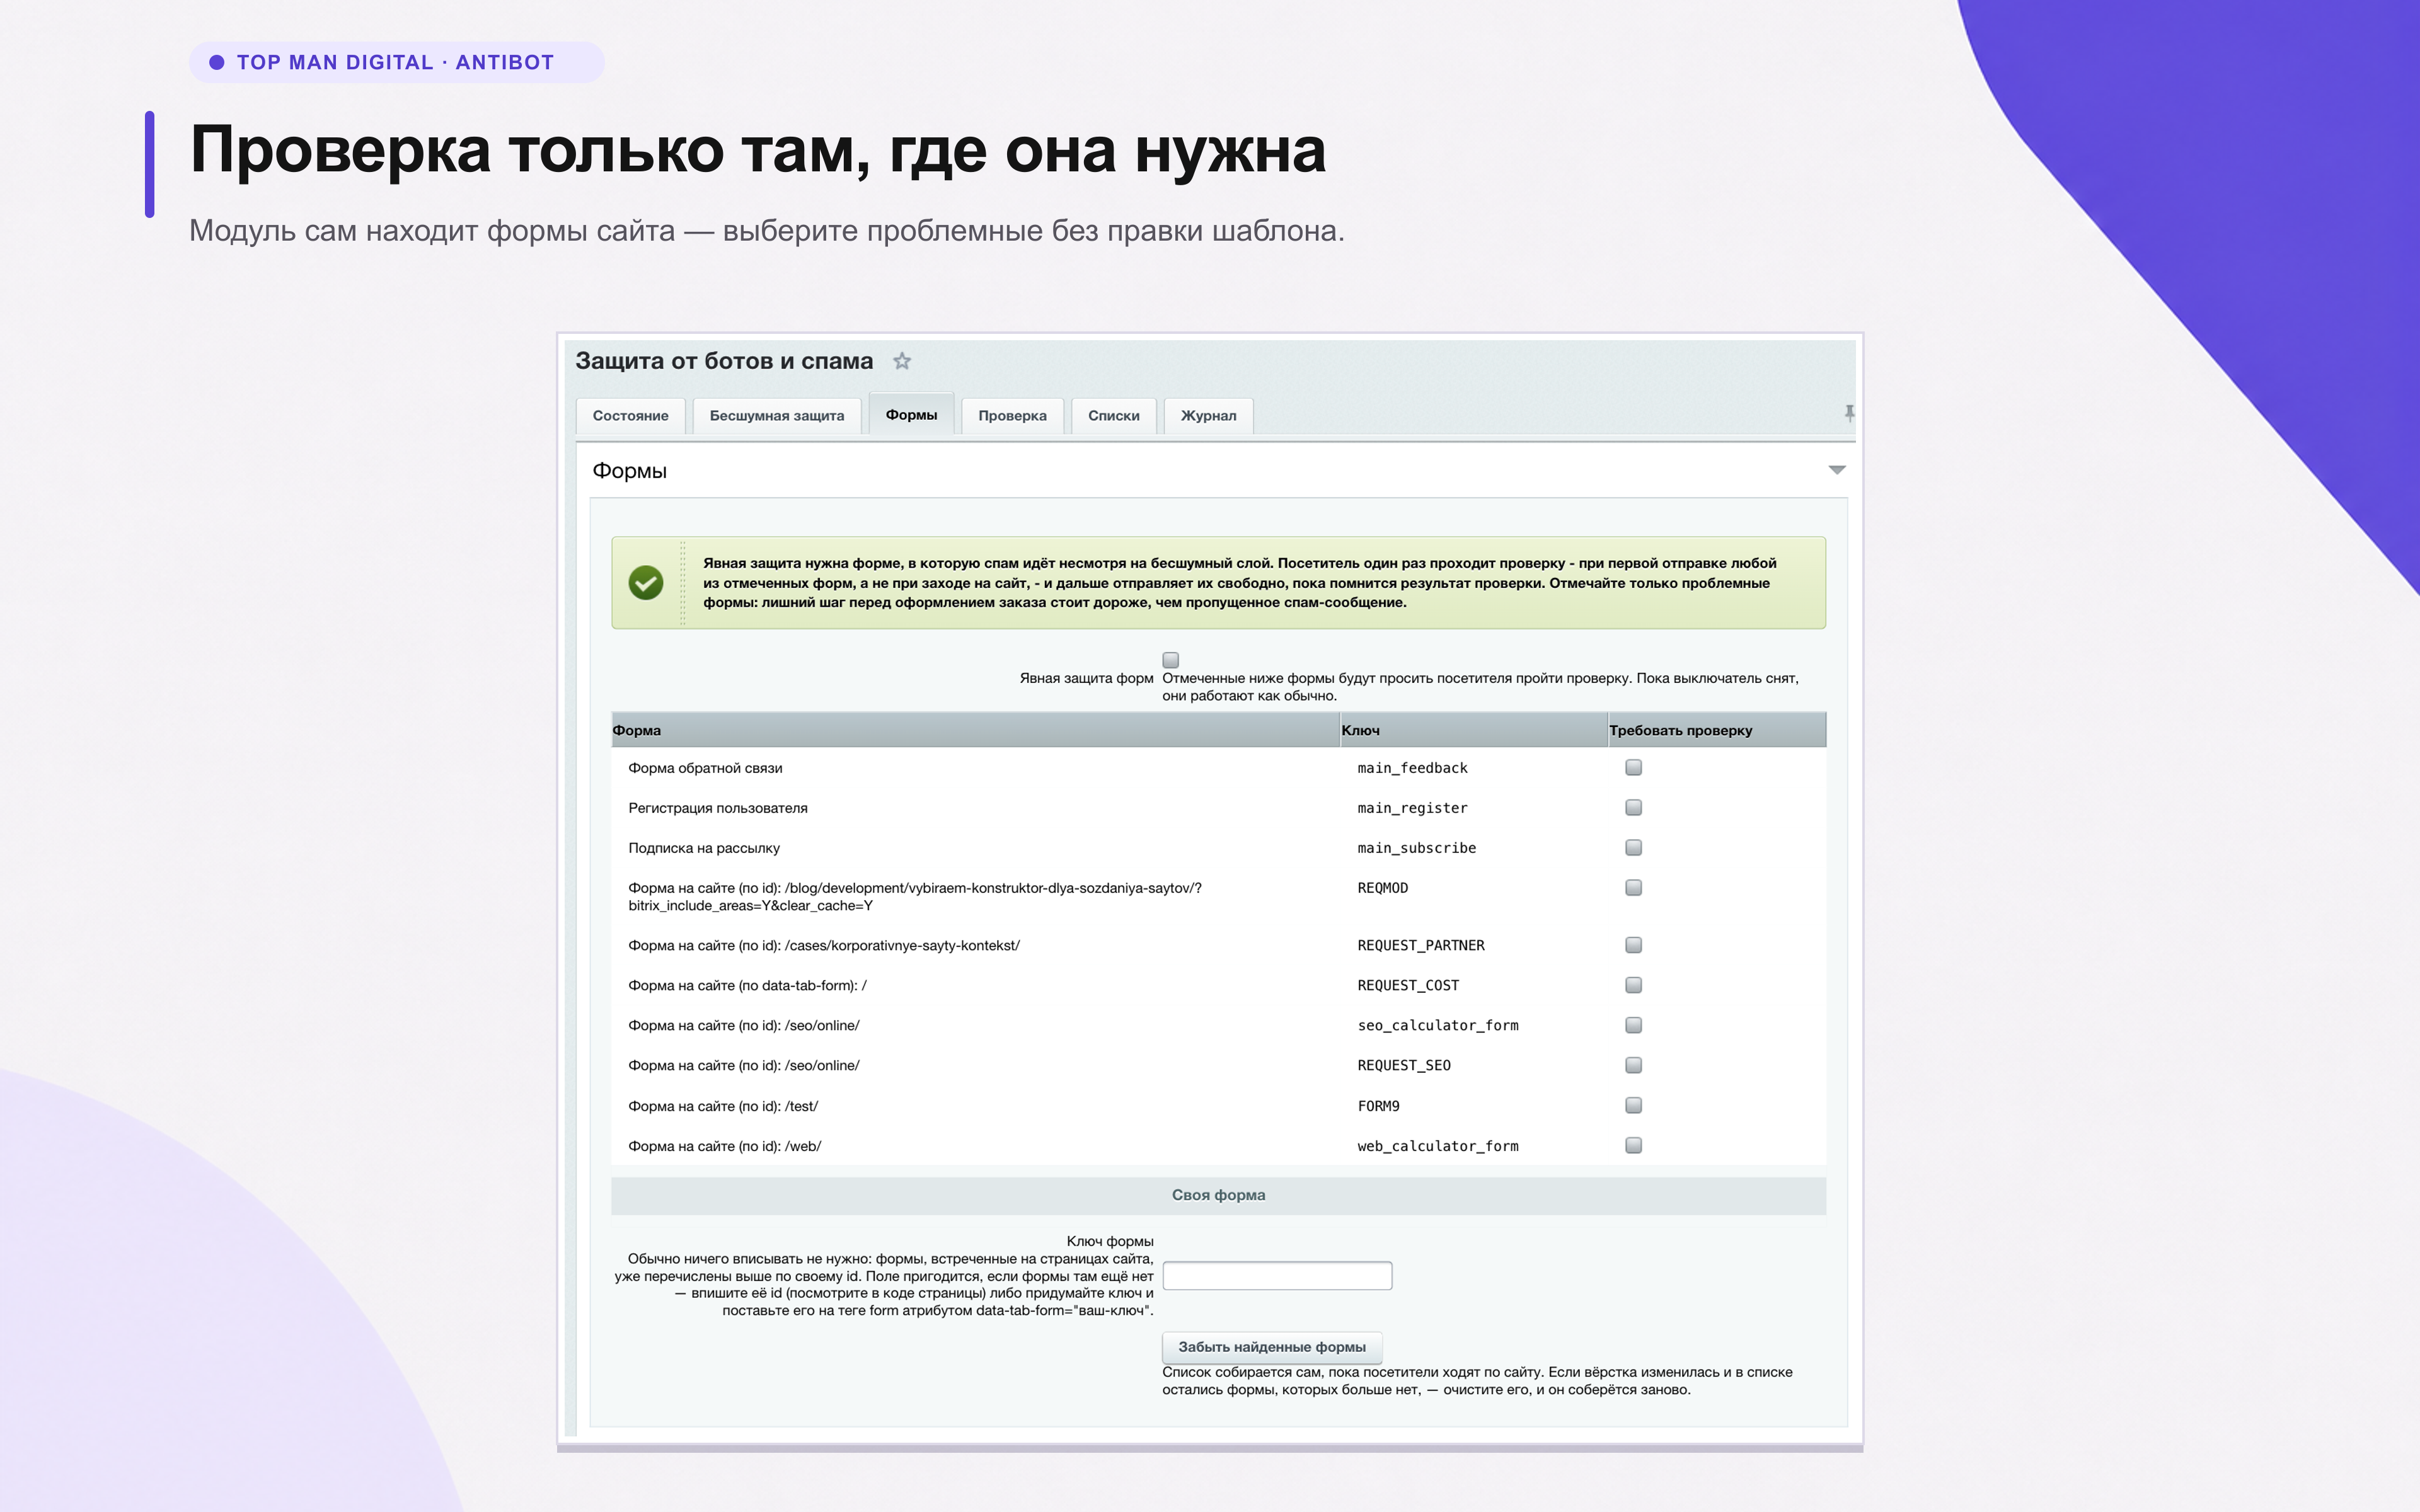Collapse the Формы section with the arrow
The width and height of the screenshot is (2420, 1512).
coord(1837,470)
